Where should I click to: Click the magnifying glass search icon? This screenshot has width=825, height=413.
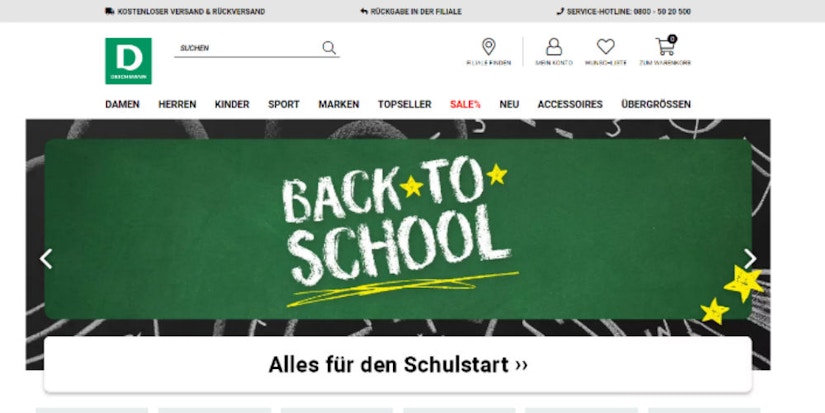[329, 48]
